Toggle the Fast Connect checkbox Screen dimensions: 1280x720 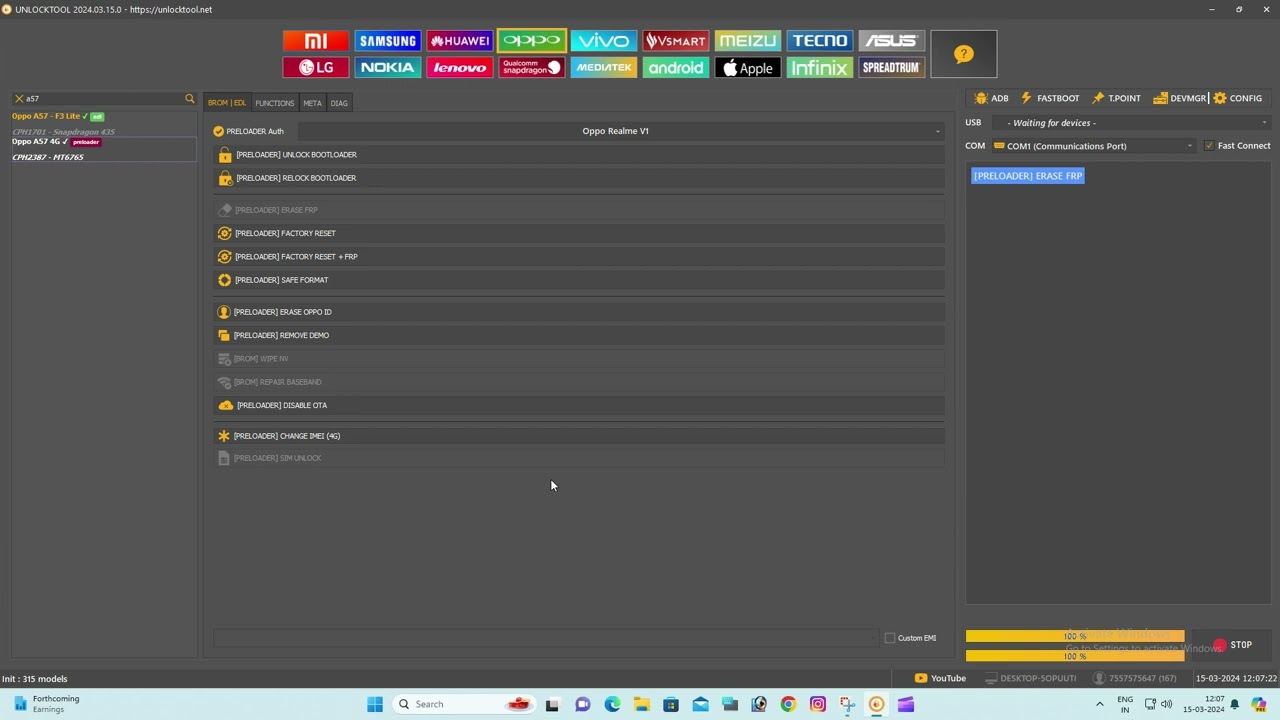[1209, 146]
